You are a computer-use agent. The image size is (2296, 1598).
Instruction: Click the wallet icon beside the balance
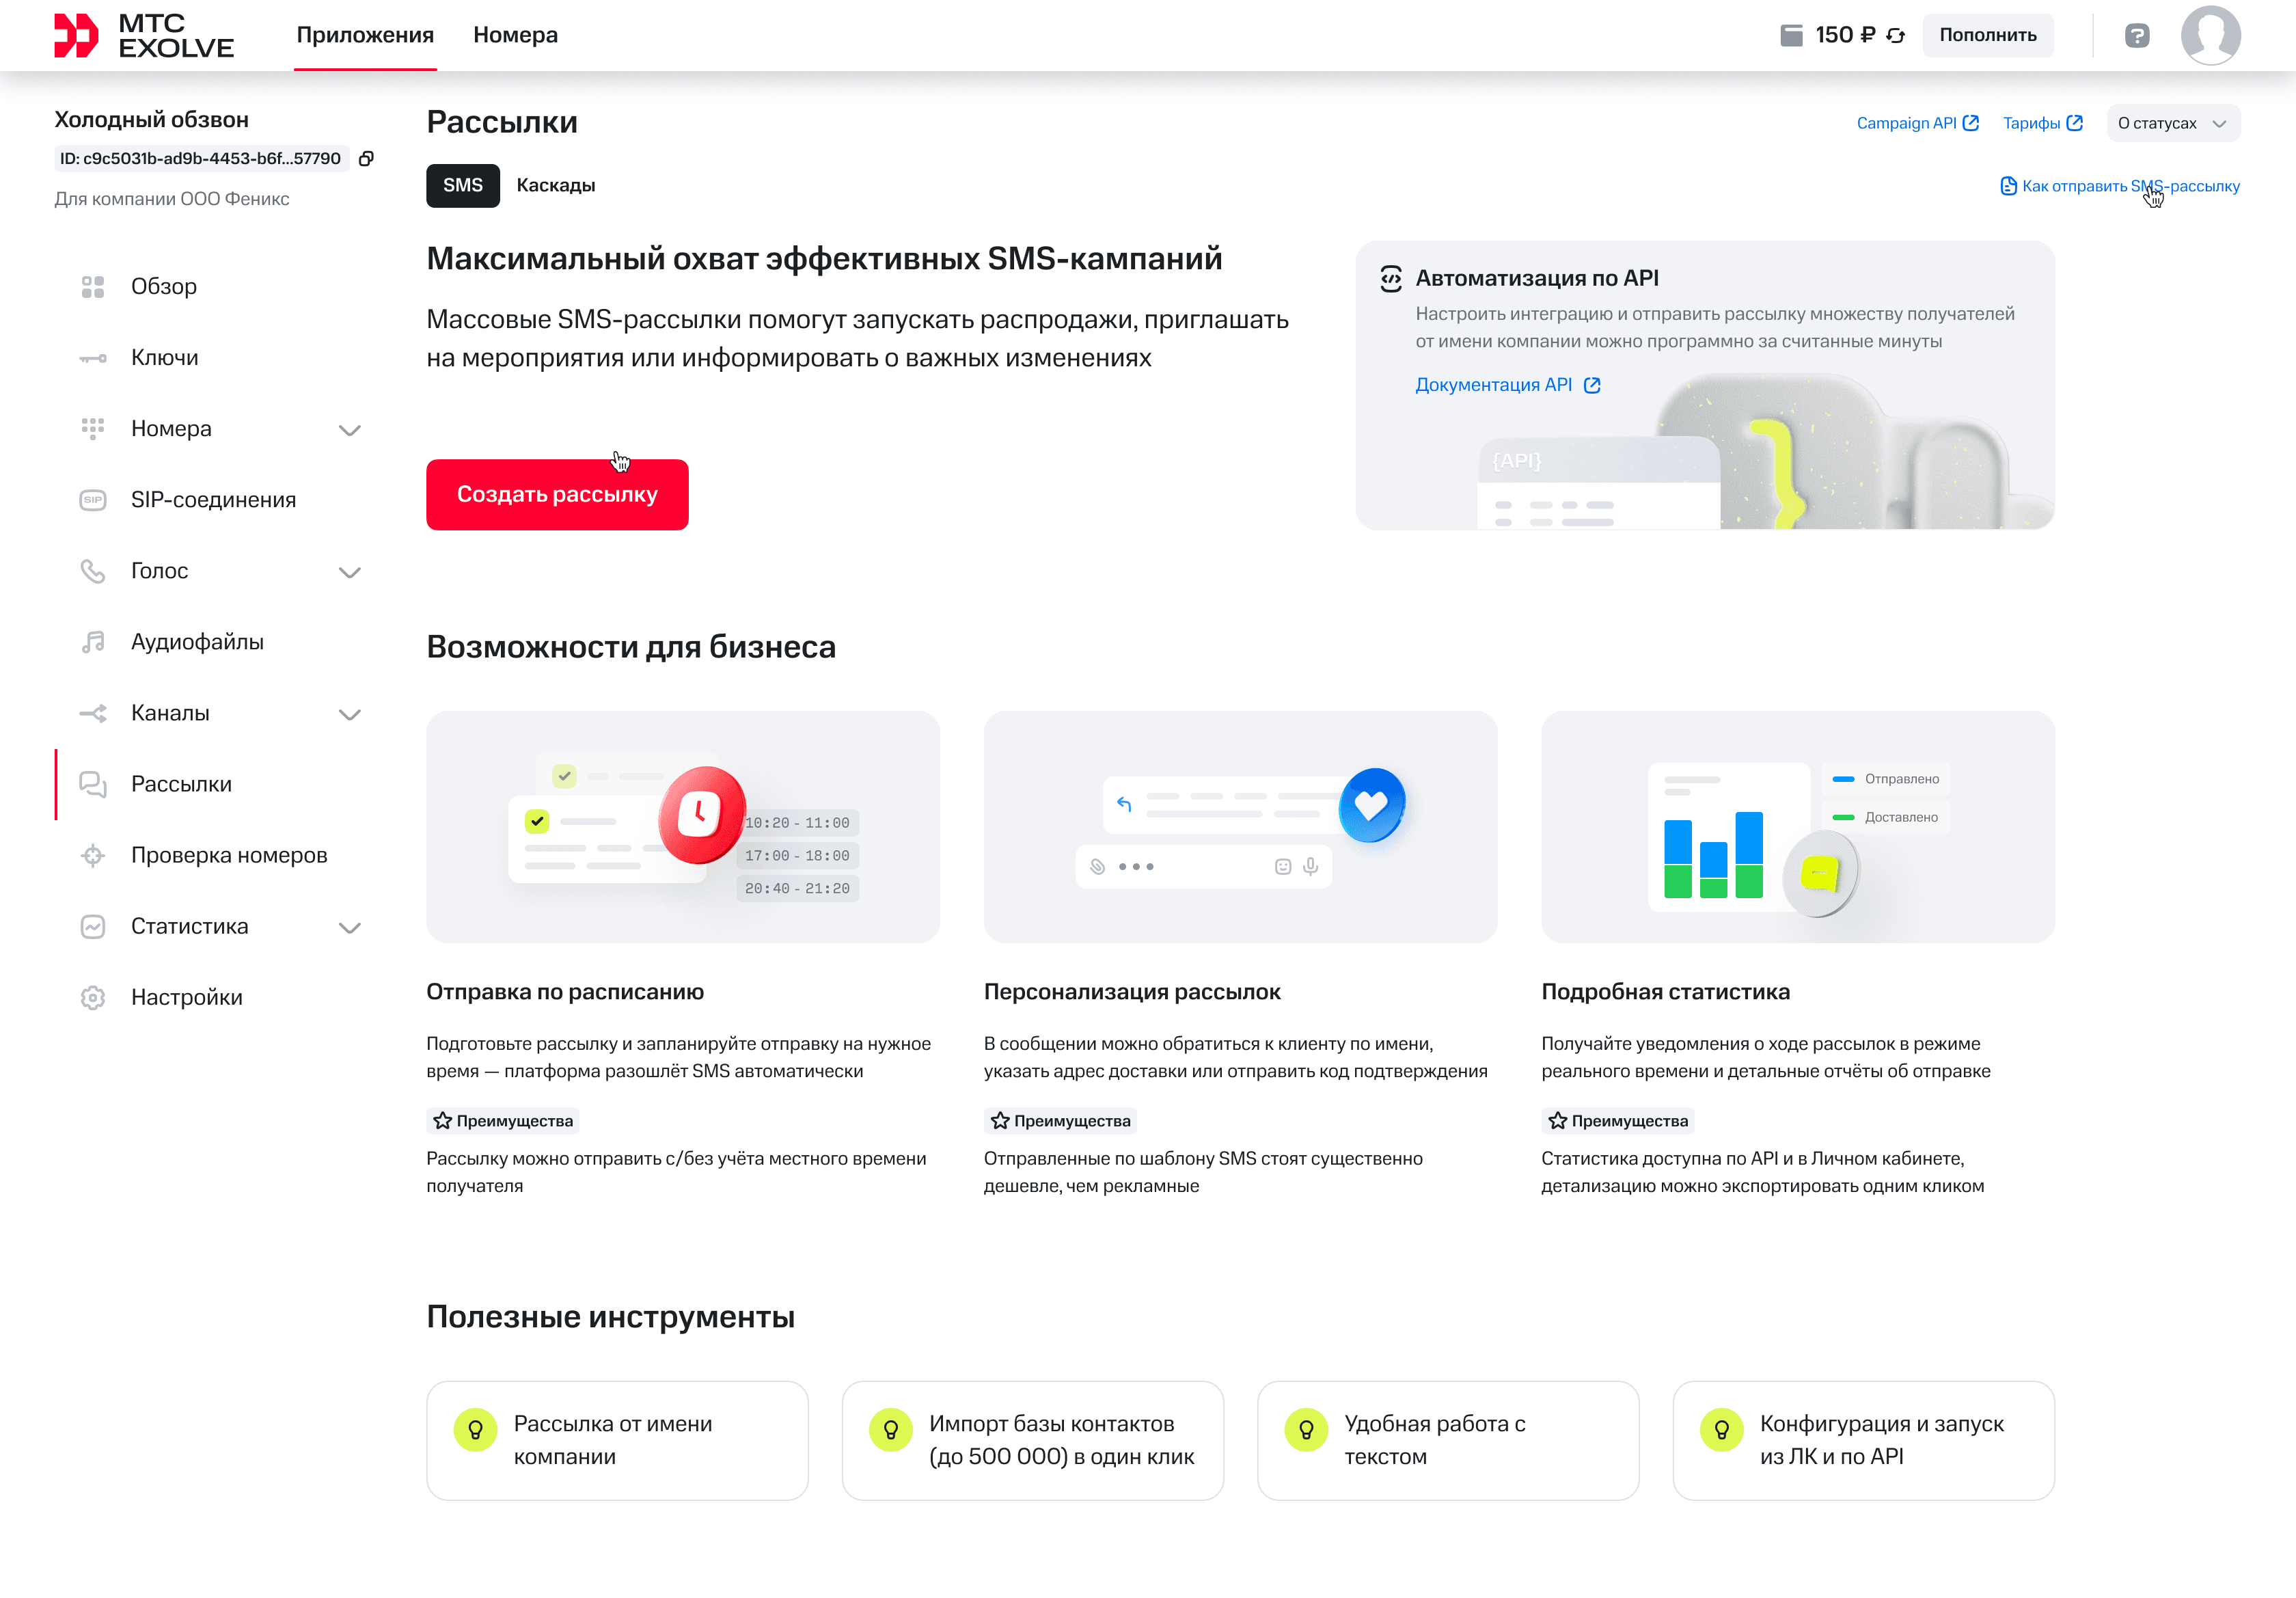pos(1791,35)
